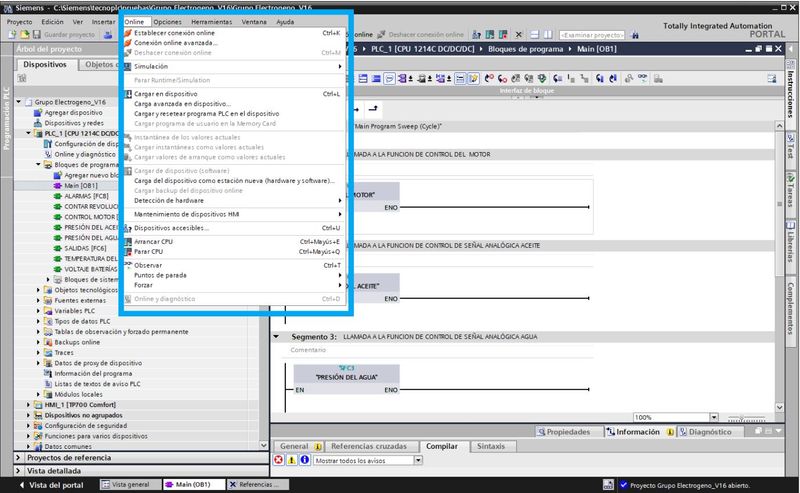
Task: Toggle the blue information filter button
Action: tap(305, 460)
